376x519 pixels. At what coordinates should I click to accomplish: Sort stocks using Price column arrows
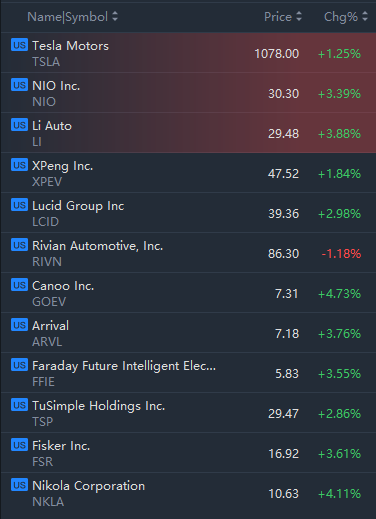click(299, 16)
